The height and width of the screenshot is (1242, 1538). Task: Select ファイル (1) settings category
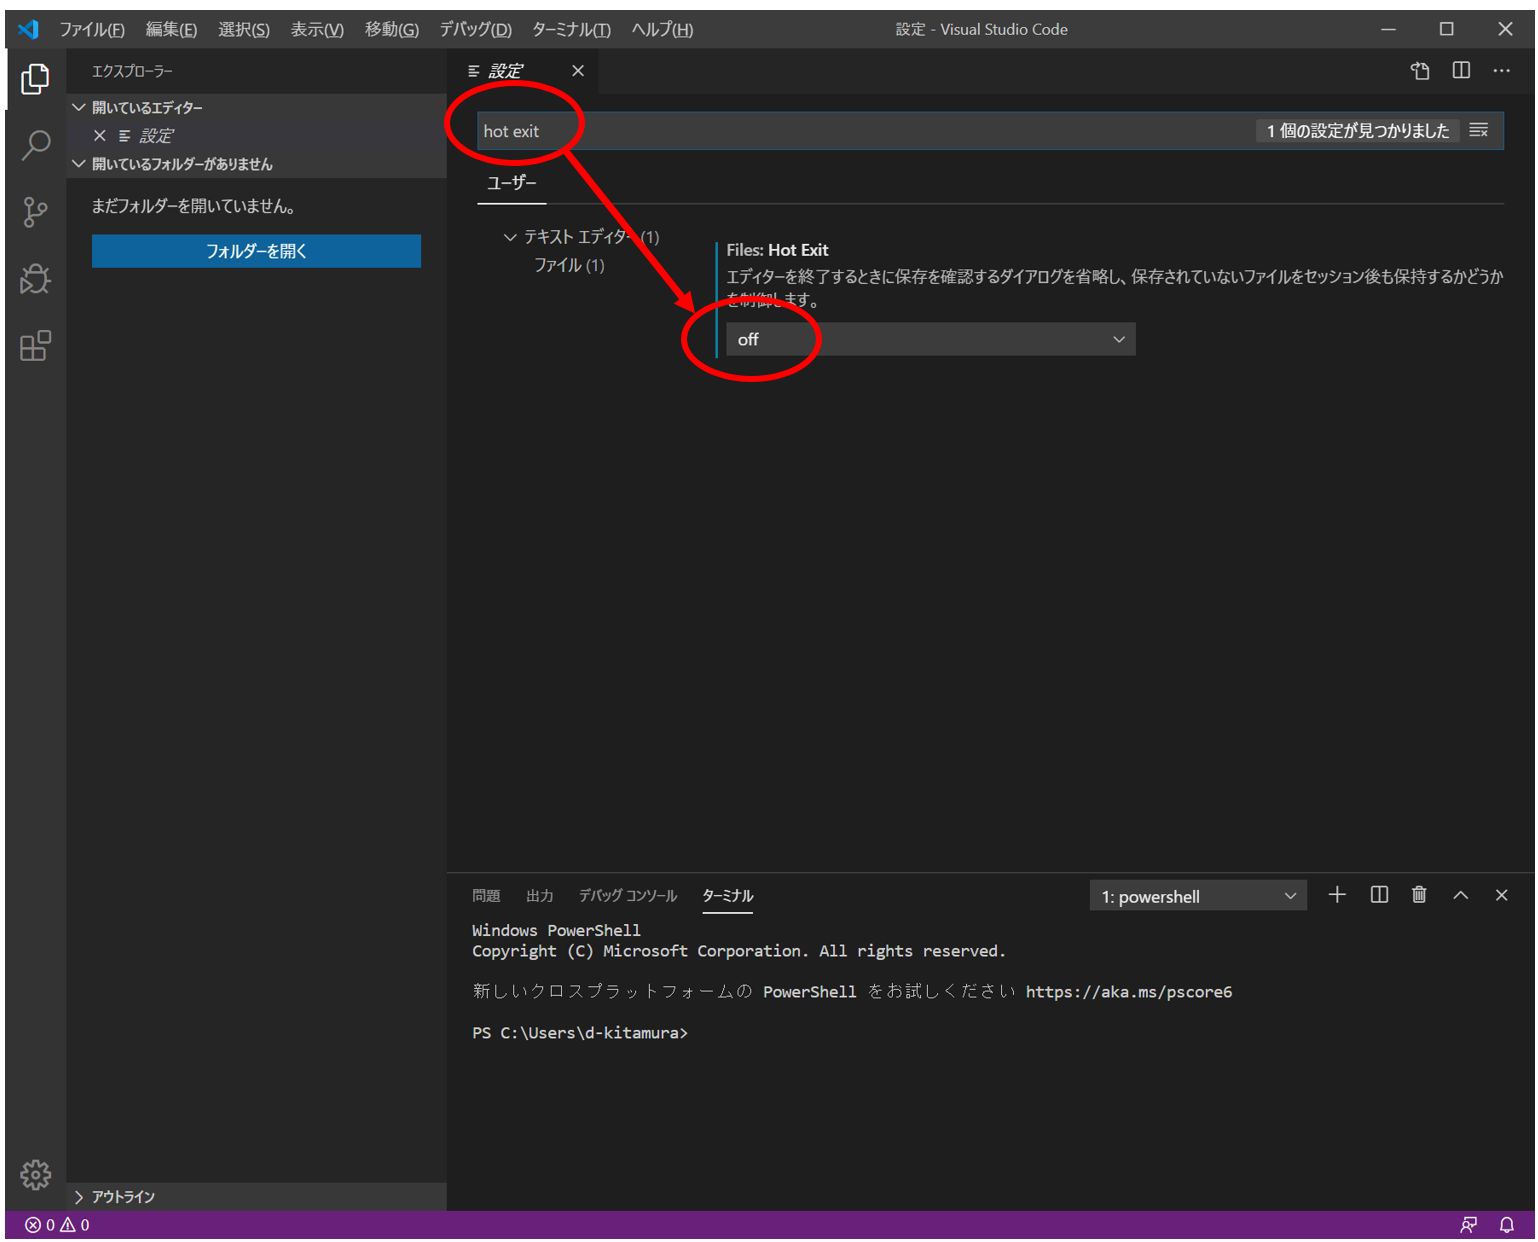click(x=569, y=265)
